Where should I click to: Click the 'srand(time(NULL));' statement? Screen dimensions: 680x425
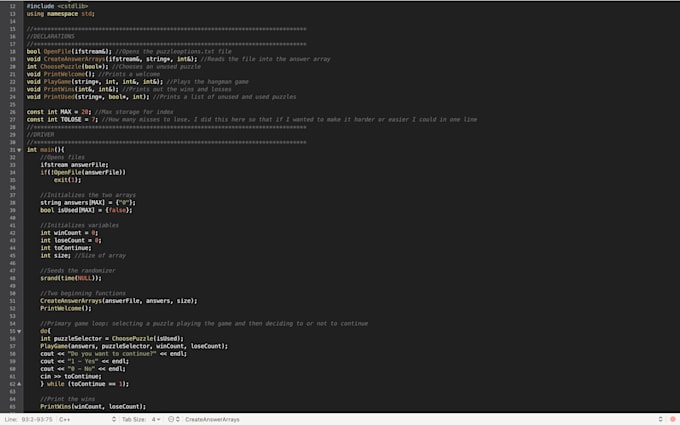[x=71, y=278]
